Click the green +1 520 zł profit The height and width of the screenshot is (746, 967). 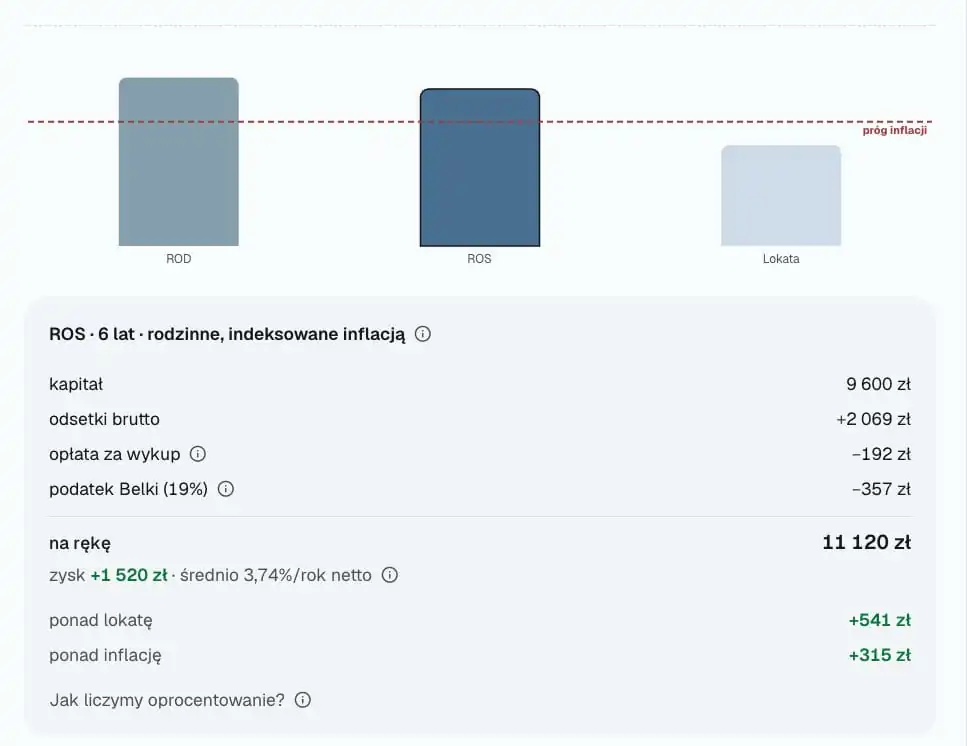pos(129,575)
